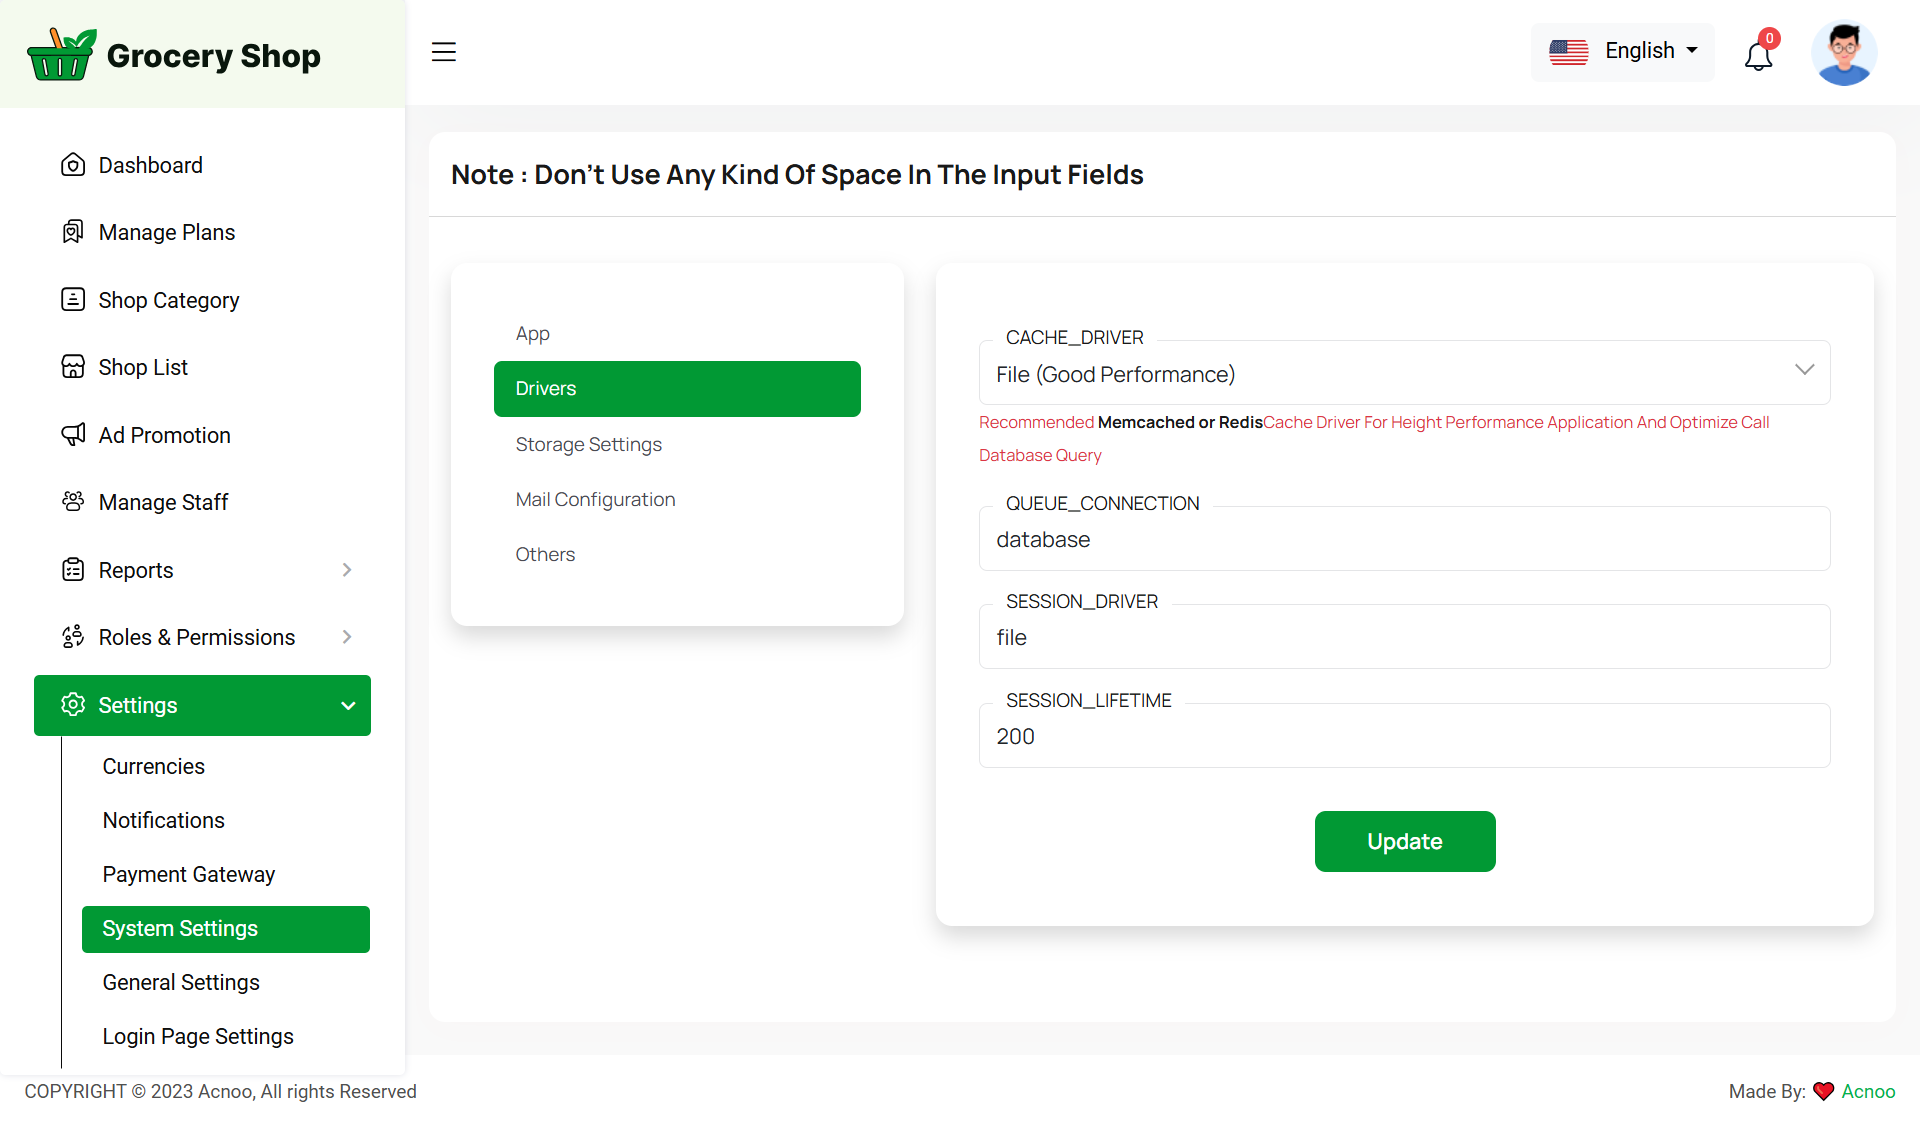Click the user profile avatar
This screenshot has width=1920, height=1130.
1843,54
